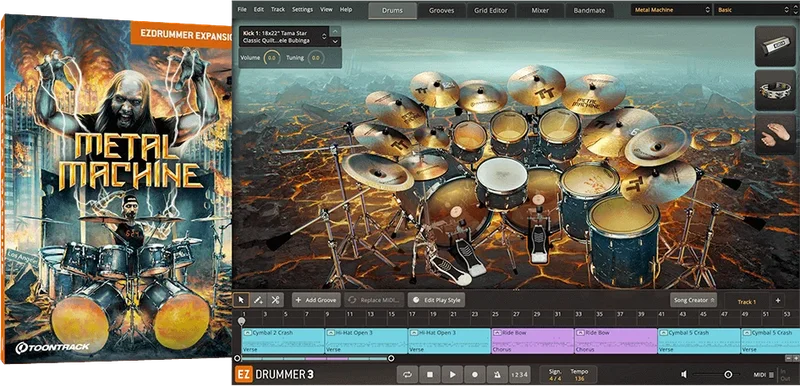
Task: Open the Track menu
Action: pyautogui.click(x=278, y=9)
